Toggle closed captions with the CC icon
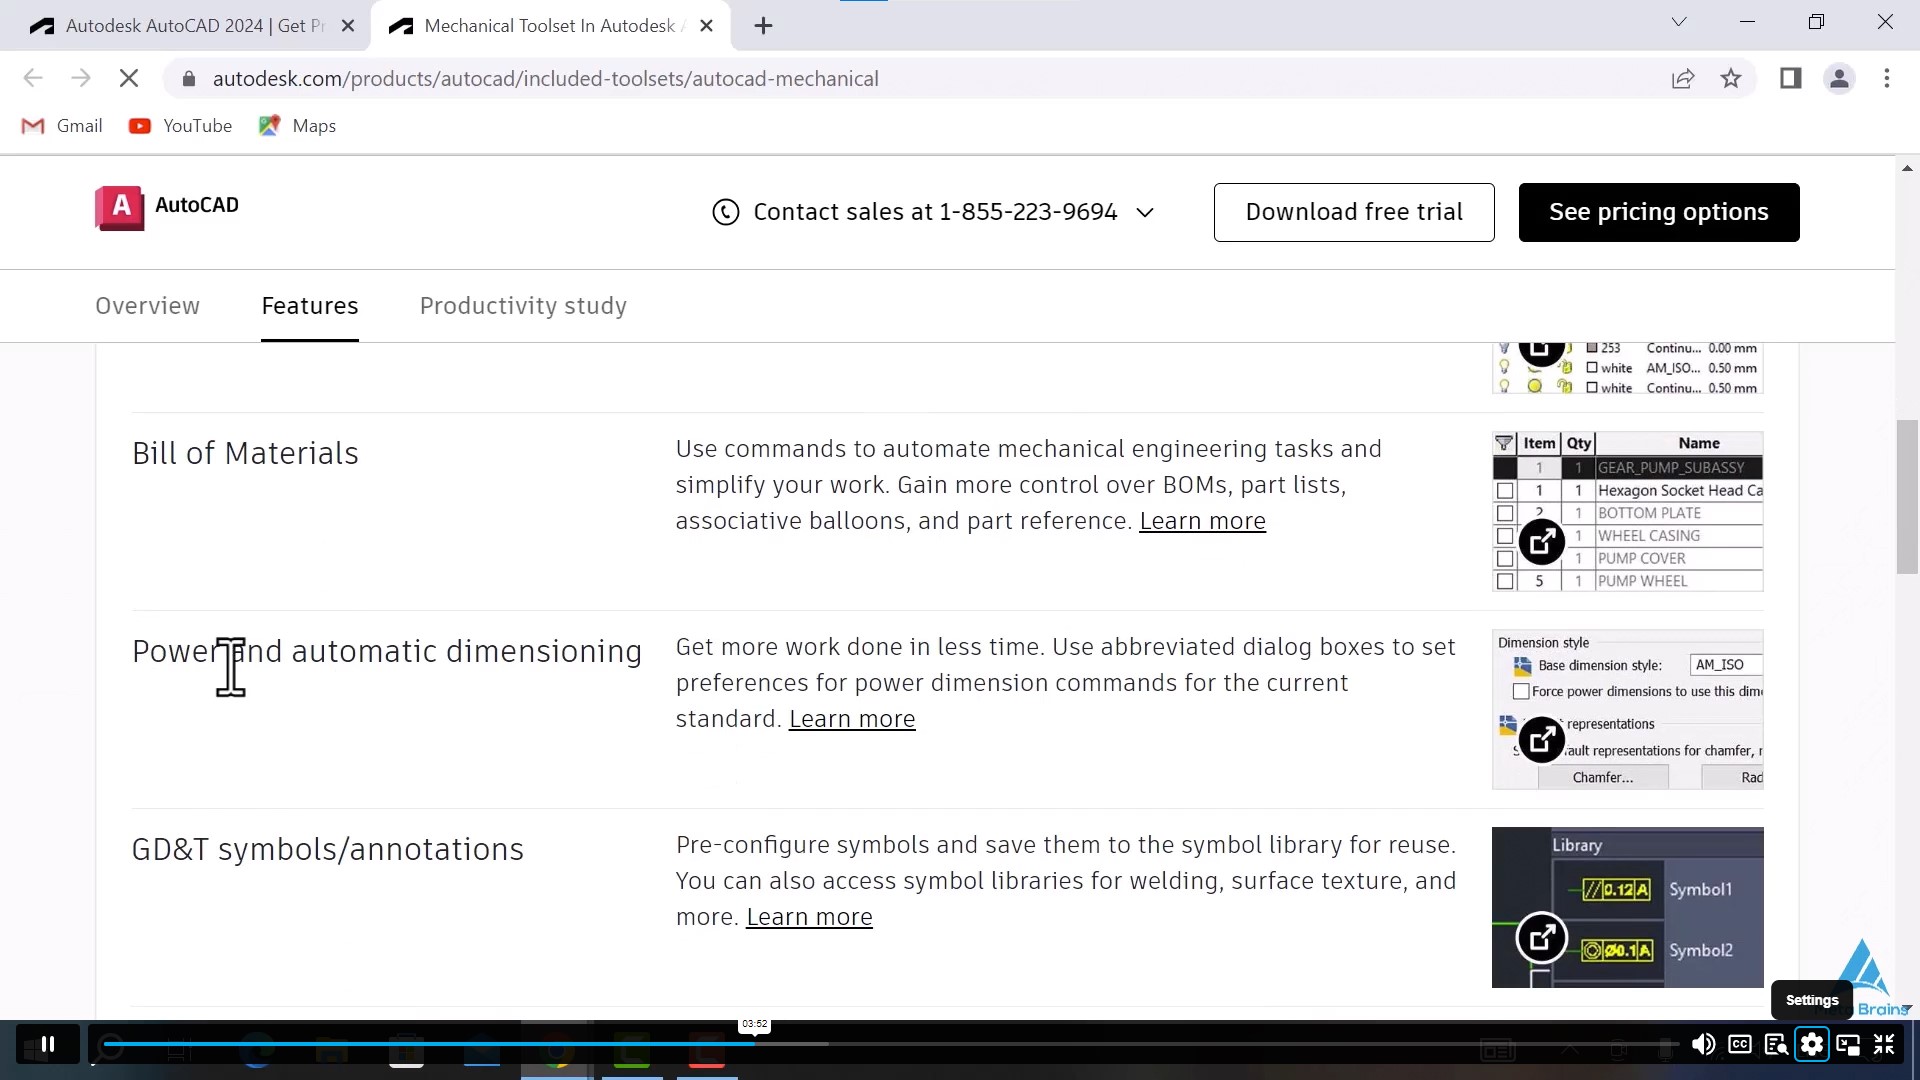Screen dimensions: 1920x1080 pyautogui.click(x=1740, y=1044)
